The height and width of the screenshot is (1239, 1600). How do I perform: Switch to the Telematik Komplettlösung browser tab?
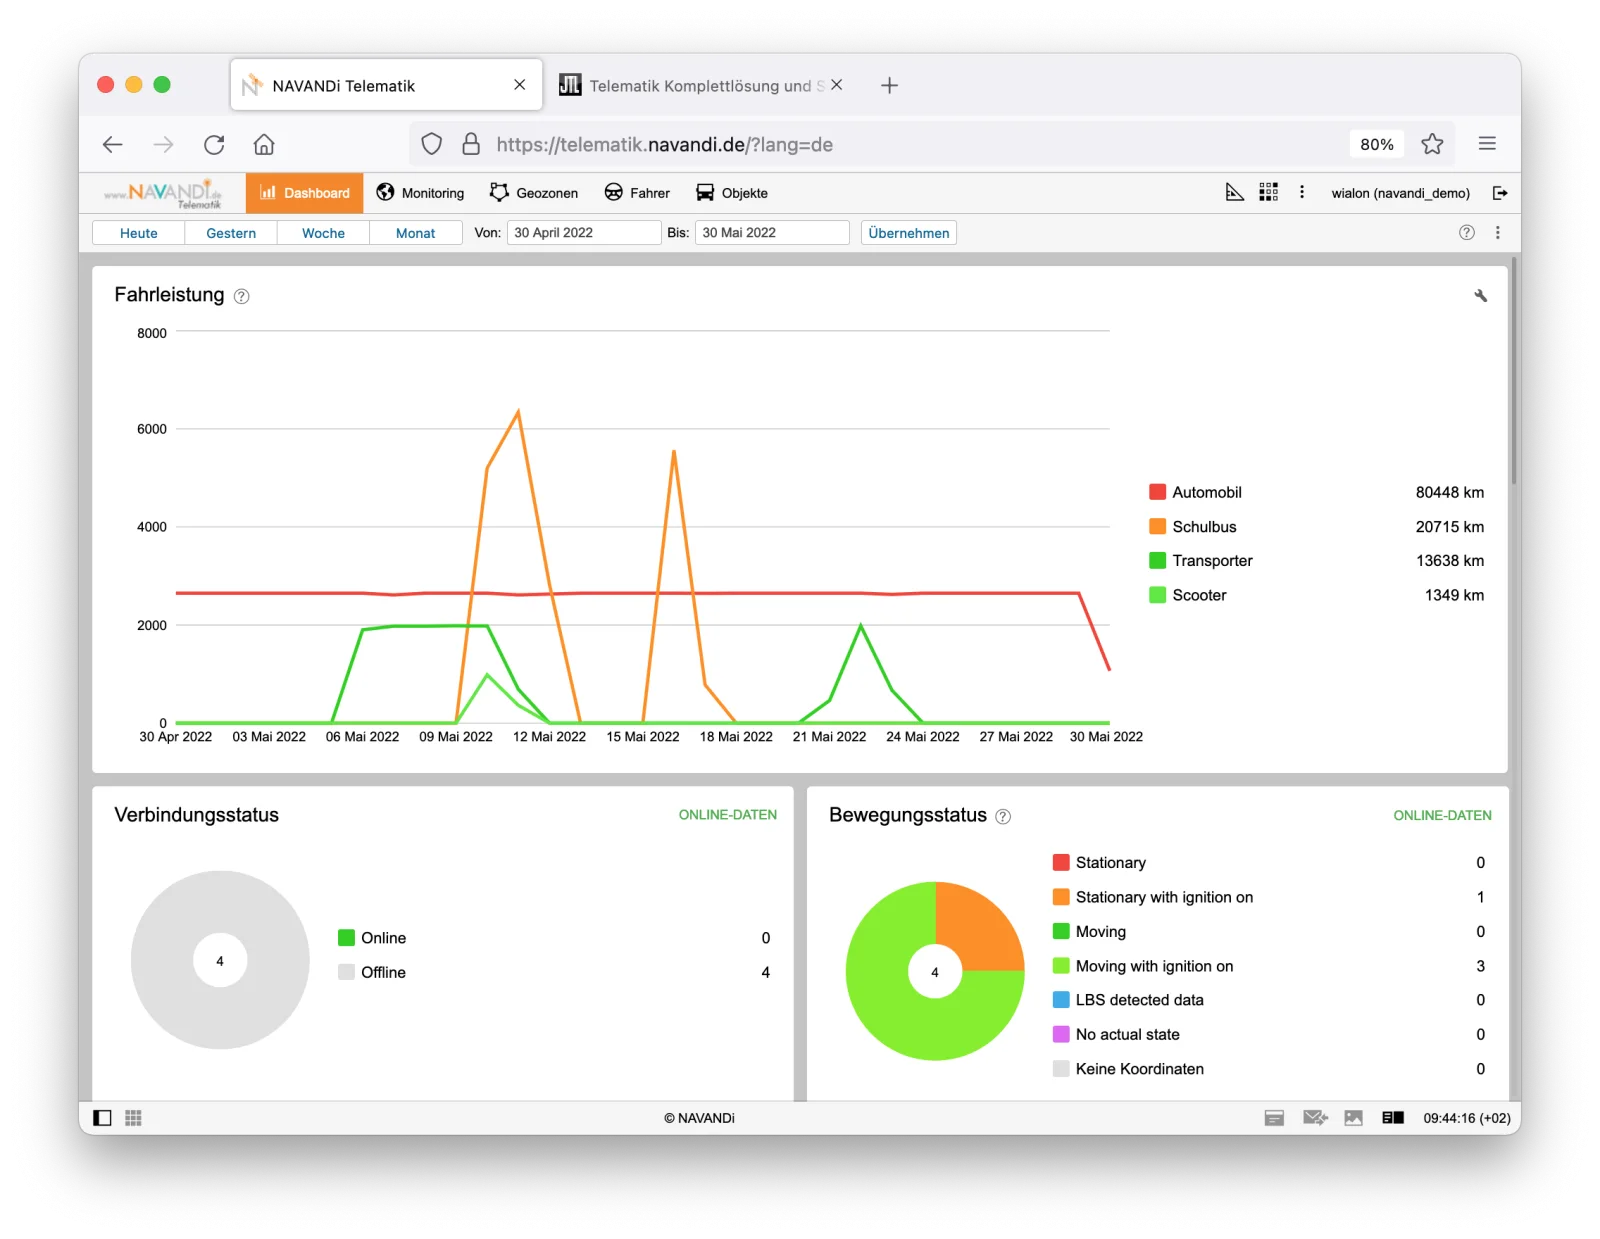700,86
